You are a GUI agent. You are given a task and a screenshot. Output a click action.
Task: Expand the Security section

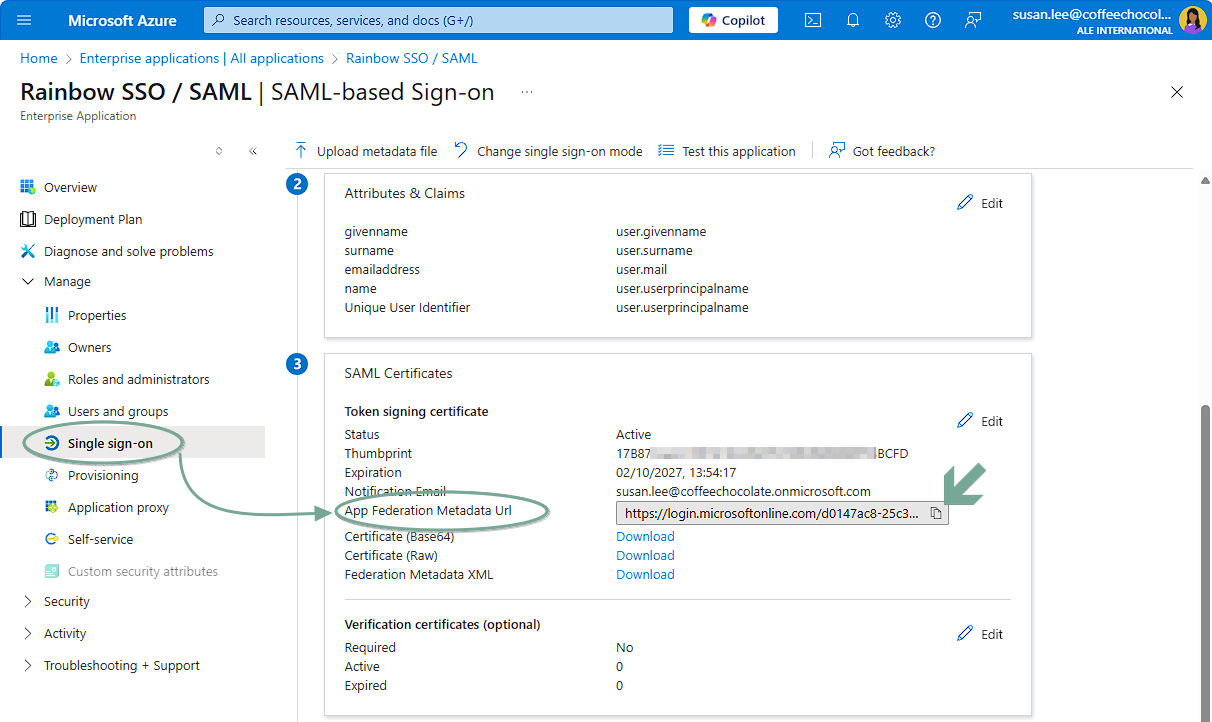28,602
